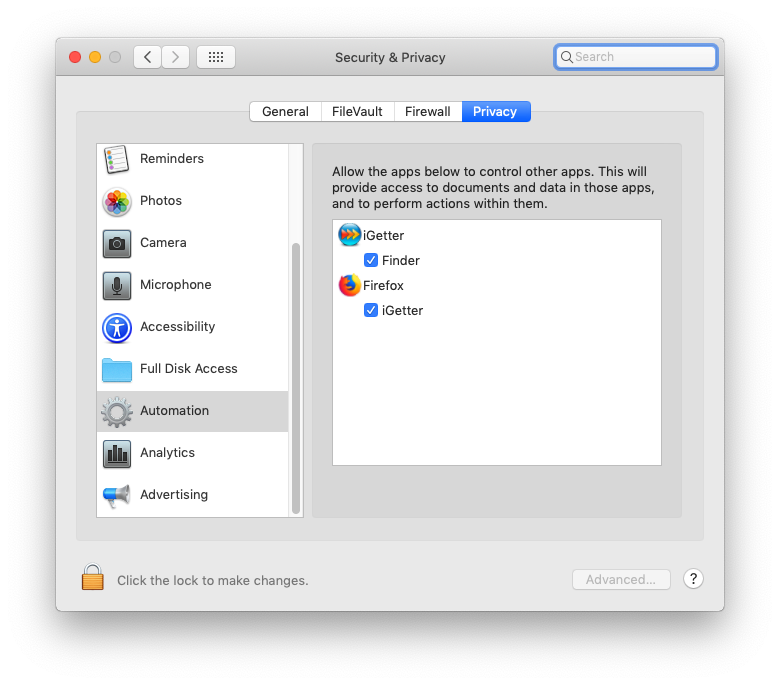The height and width of the screenshot is (685, 780).
Task: Click the lock icon to make changes
Action: click(93, 578)
